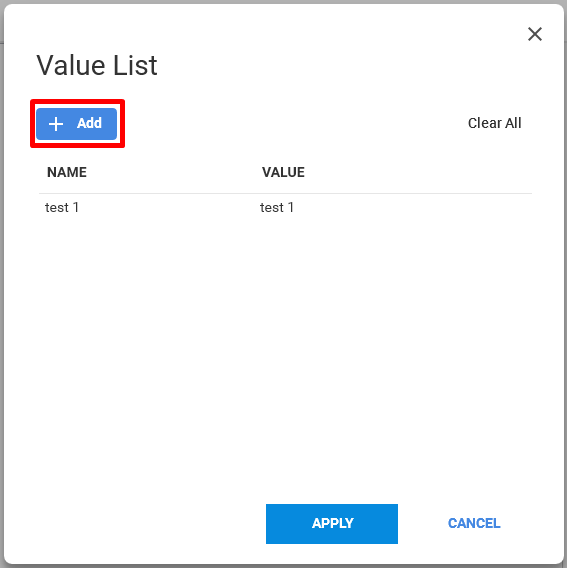Click the 'Value List' dialog title
The width and height of the screenshot is (567, 568).
97,65
